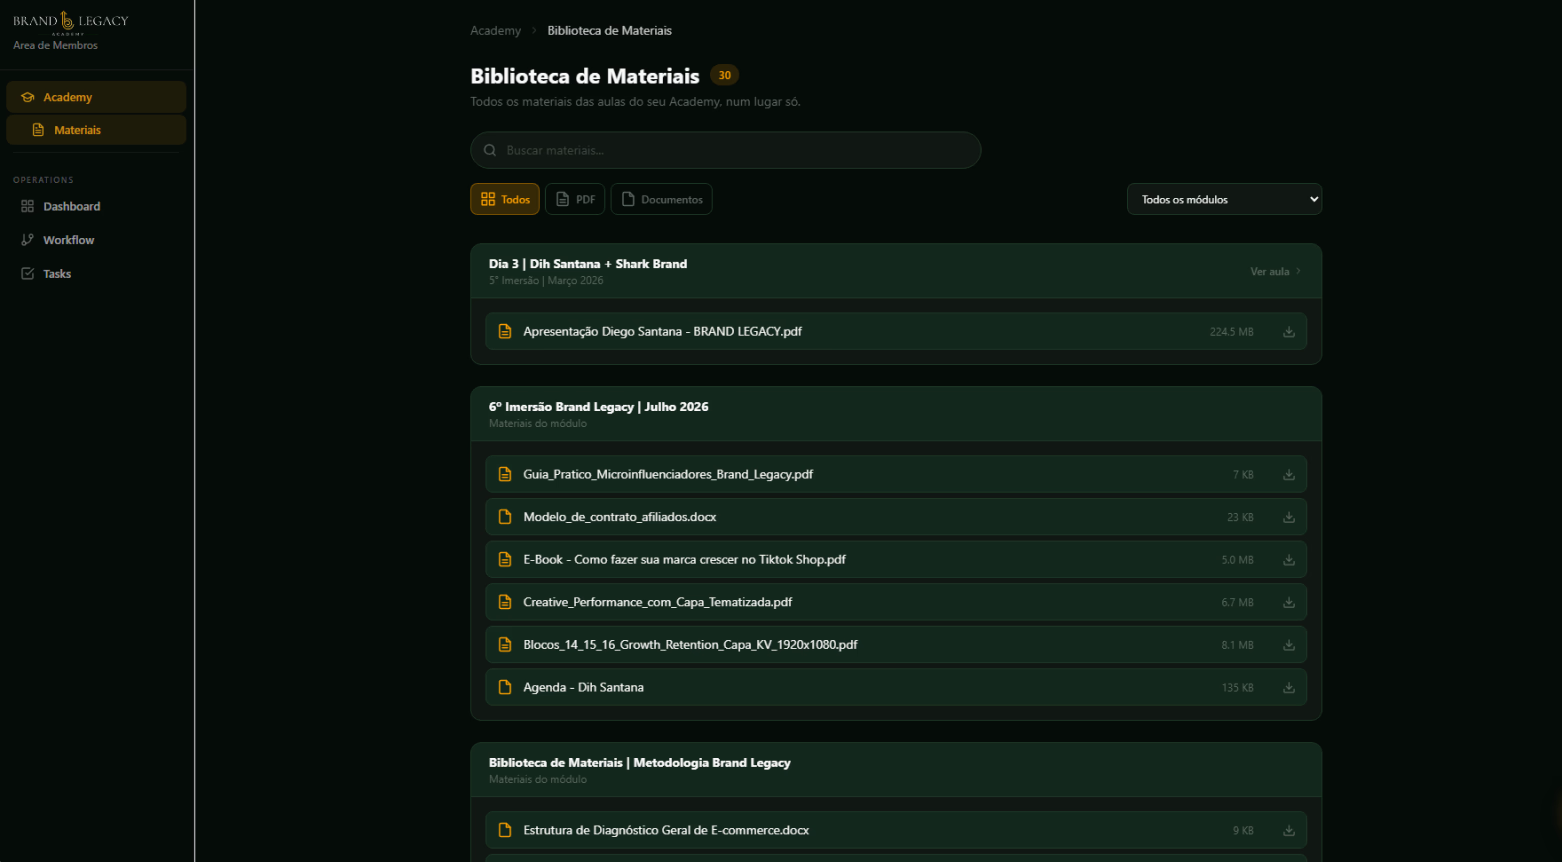Download Guia_Pratico_Microinfluenciadores_Brand_Legacy.pdf
Viewport: 1562px width, 862px height.
1289,475
